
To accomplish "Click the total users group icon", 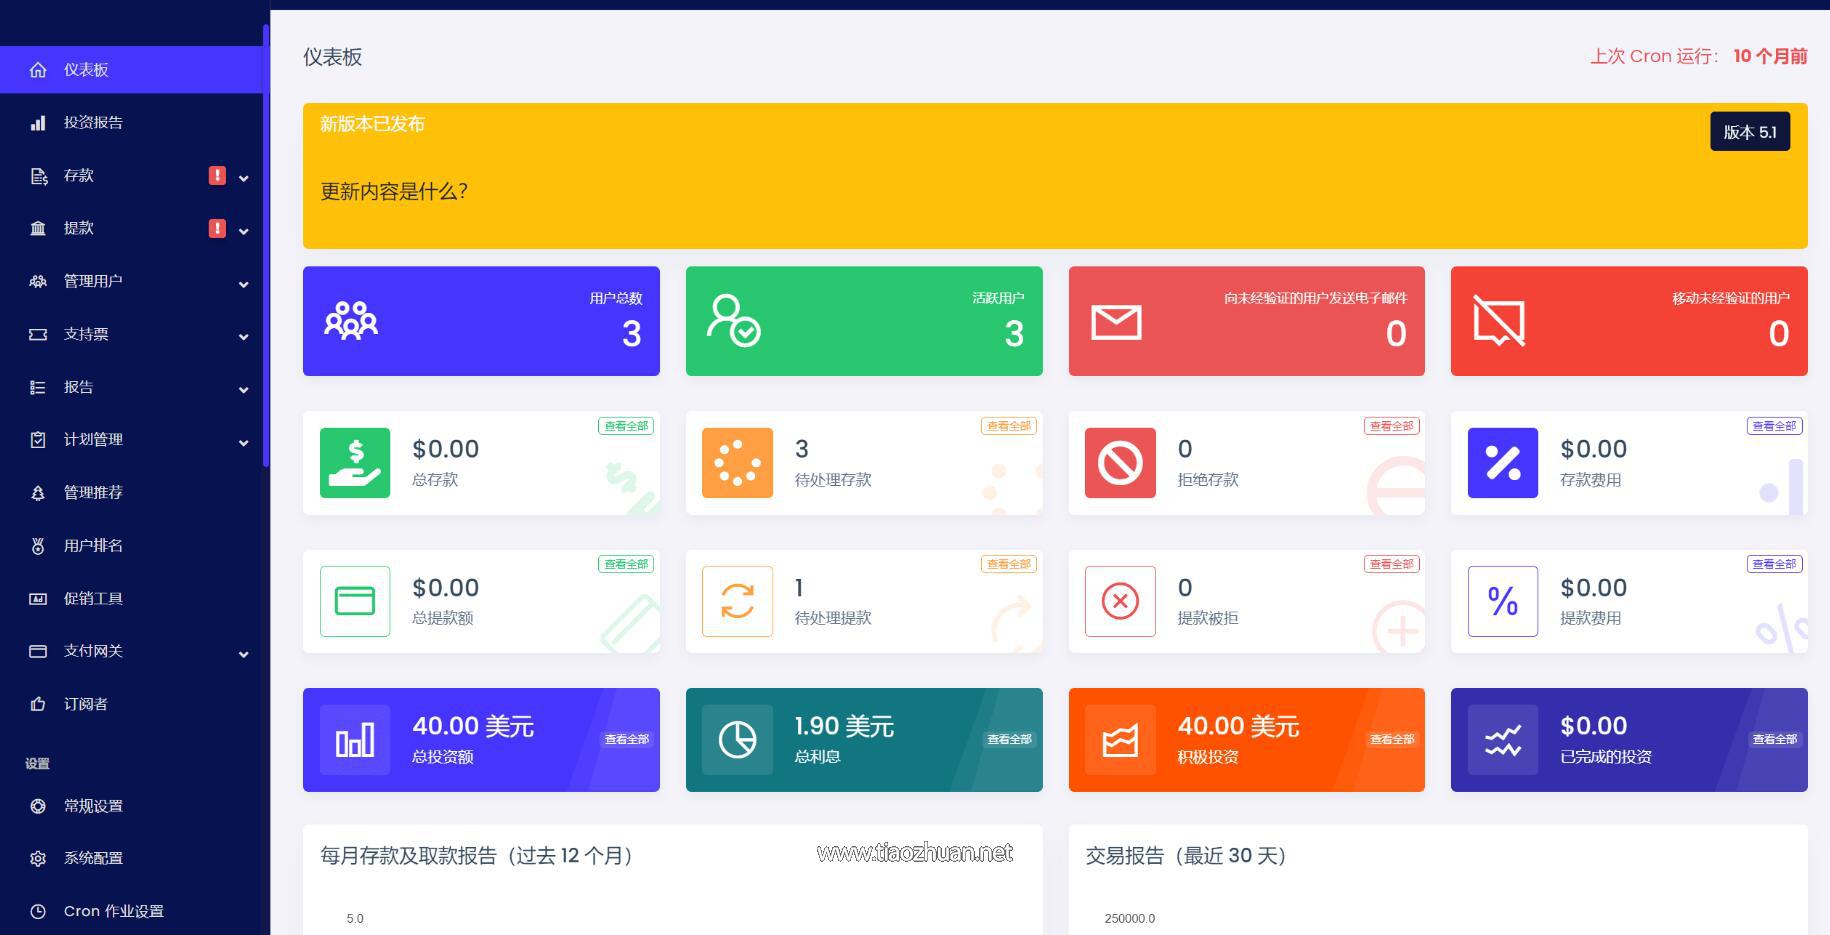I will 351,321.
